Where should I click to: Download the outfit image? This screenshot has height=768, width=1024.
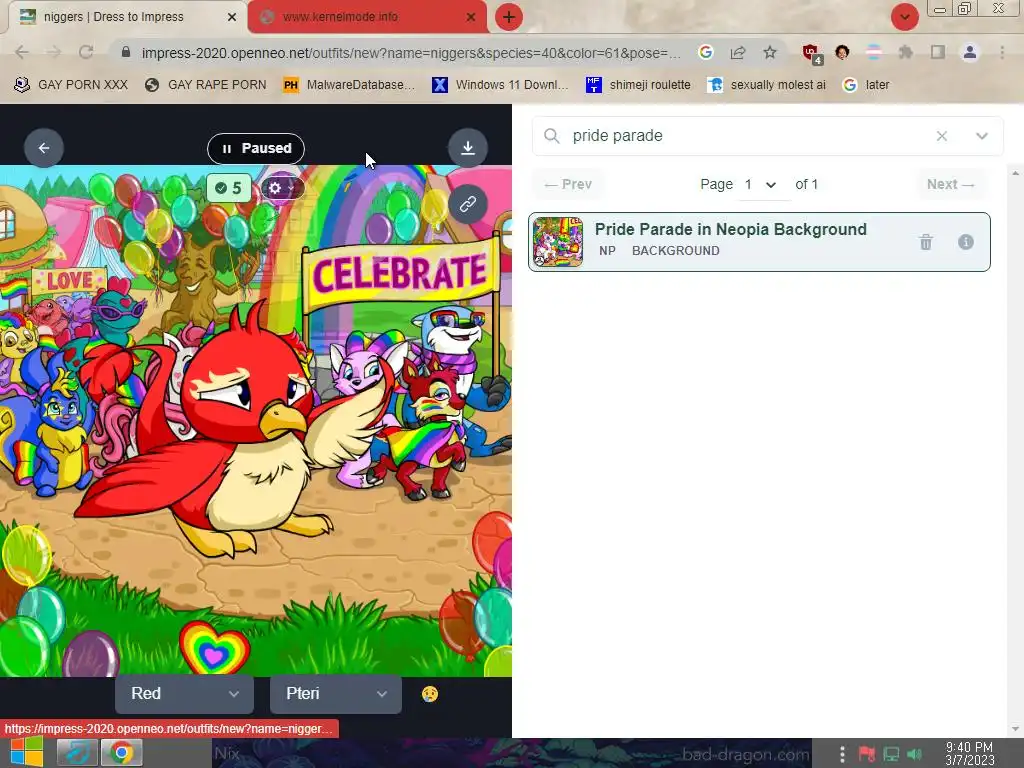468,148
